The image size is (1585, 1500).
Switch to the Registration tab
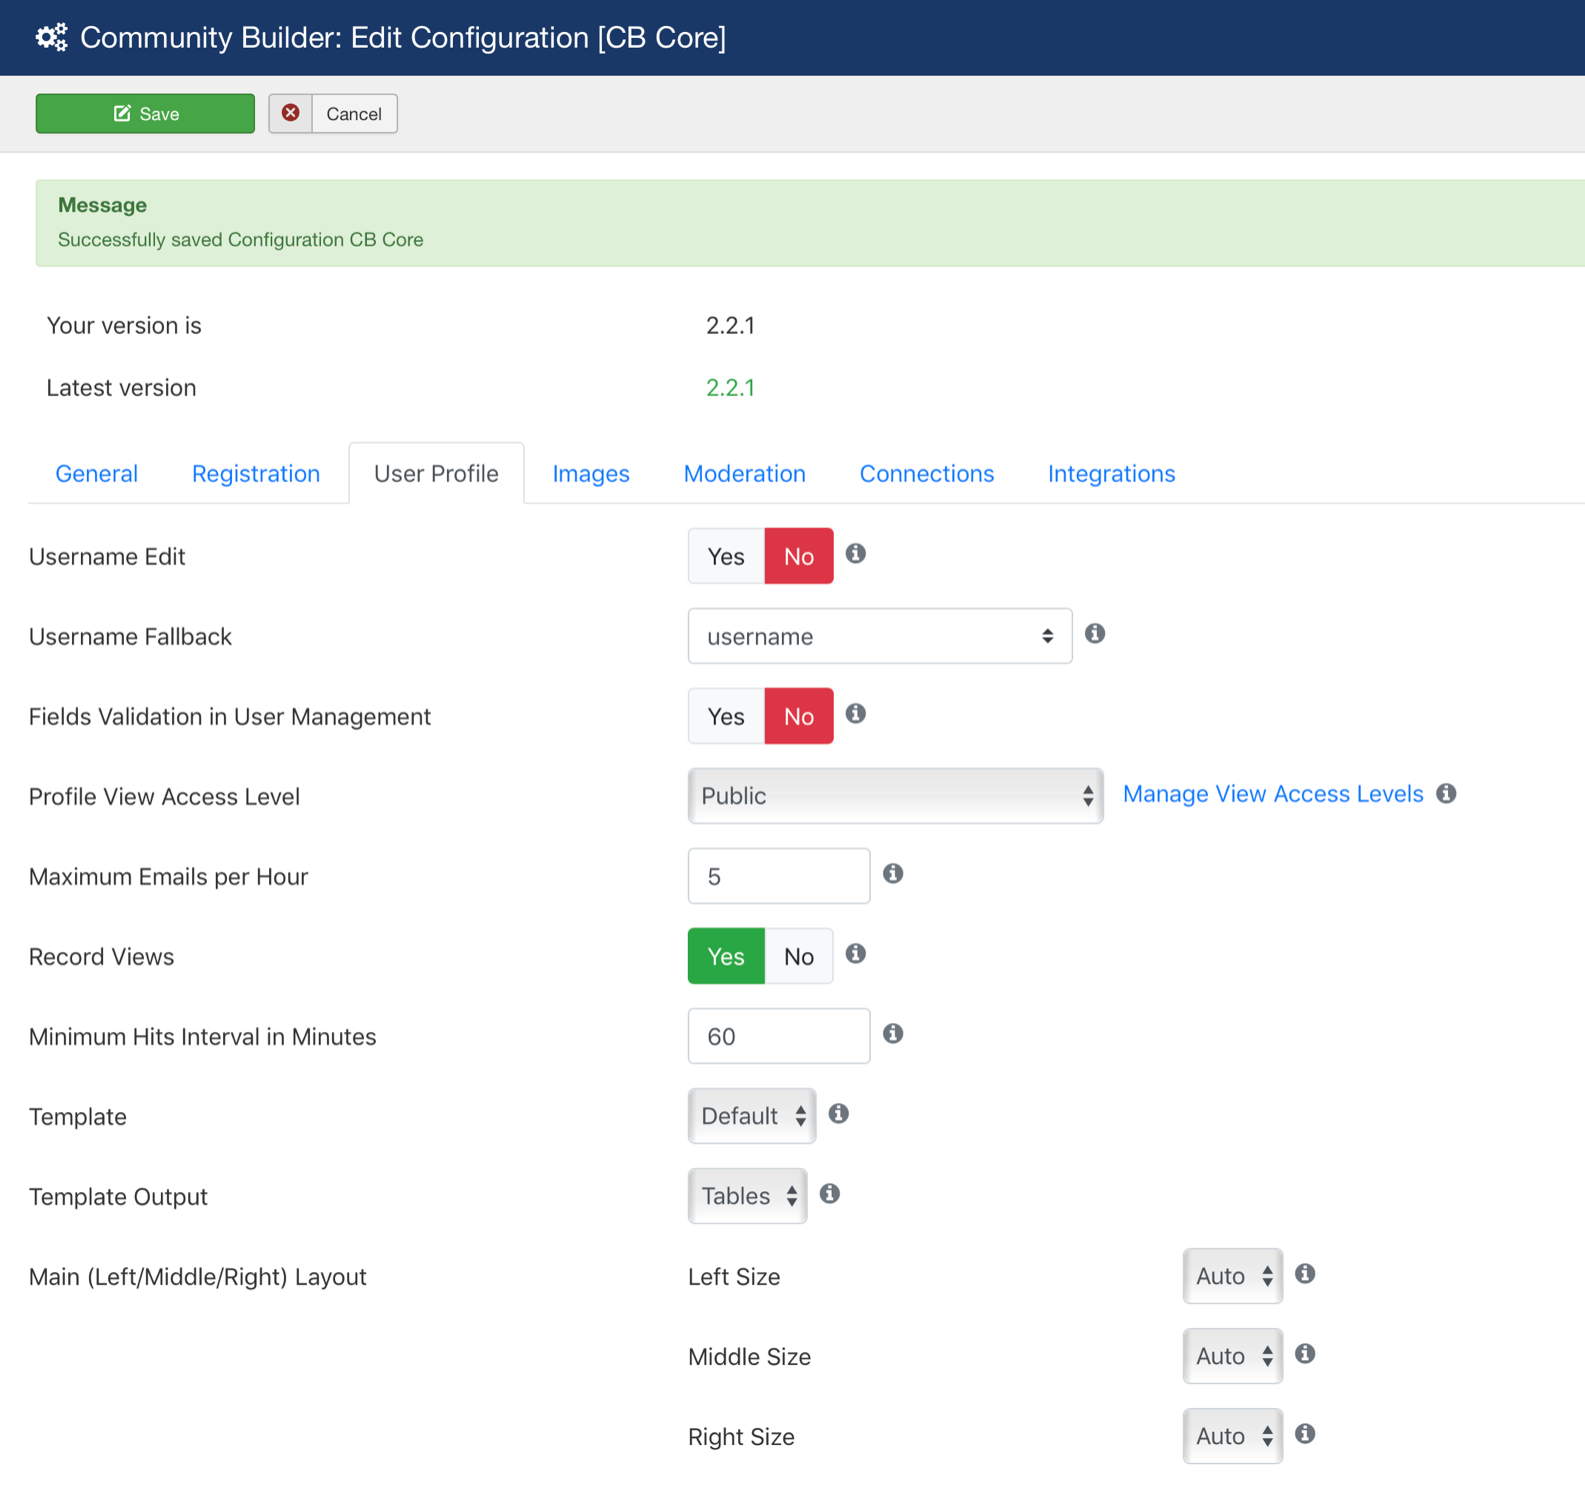coord(256,473)
